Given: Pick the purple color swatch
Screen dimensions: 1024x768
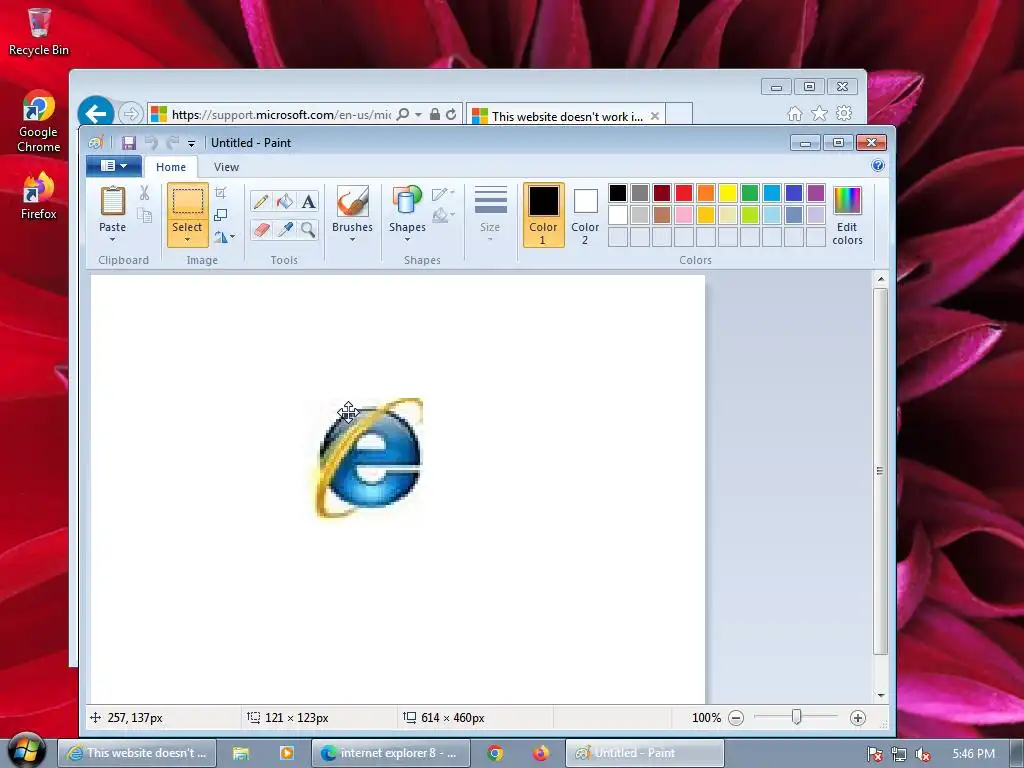Looking at the screenshot, I should [816, 193].
